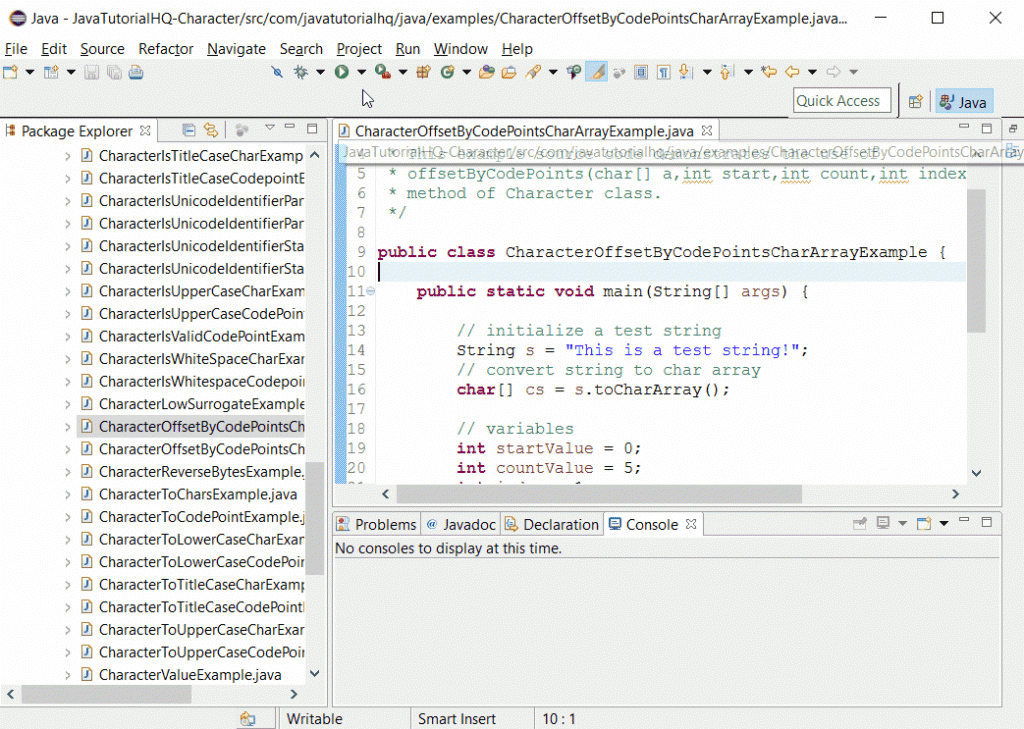Print the file using the printer icon
The height and width of the screenshot is (729, 1024).
pyautogui.click(x=135, y=72)
